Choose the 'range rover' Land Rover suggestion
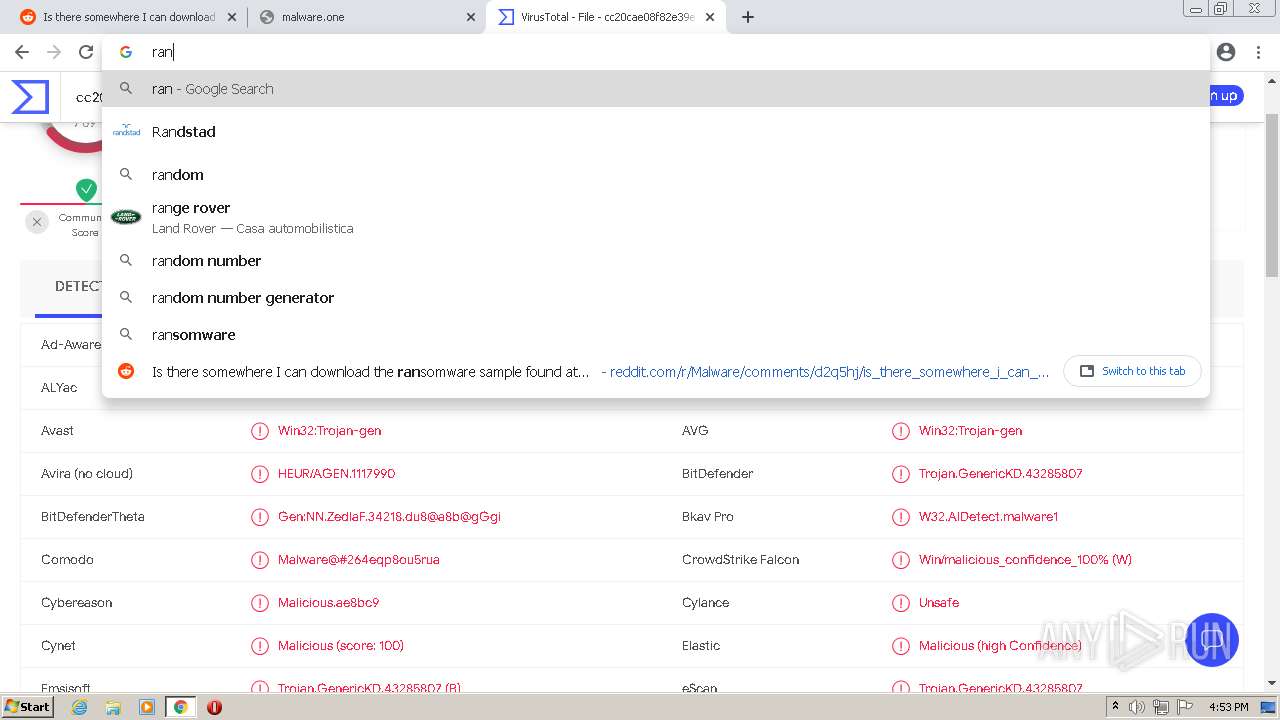The width and height of the screenshot is (1280, 720). point(655,217)
